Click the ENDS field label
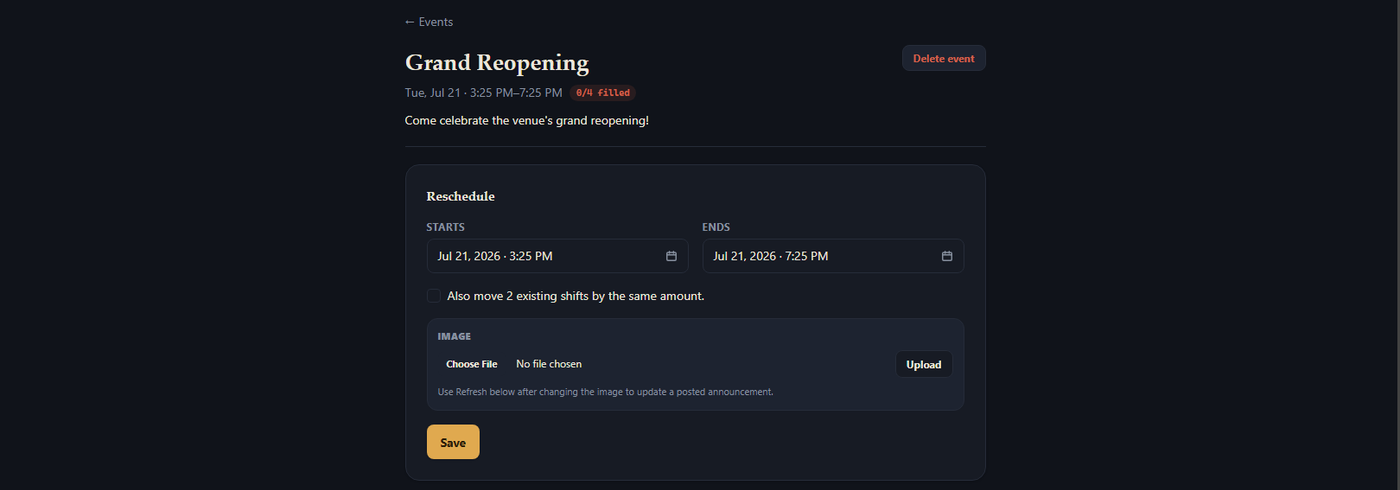The height and width of the screenshot is (490, 1400). 716,227
